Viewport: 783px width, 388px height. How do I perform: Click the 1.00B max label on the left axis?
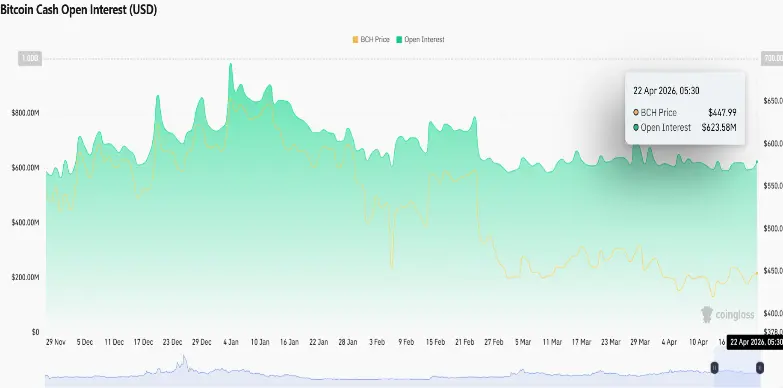[30, 59]
